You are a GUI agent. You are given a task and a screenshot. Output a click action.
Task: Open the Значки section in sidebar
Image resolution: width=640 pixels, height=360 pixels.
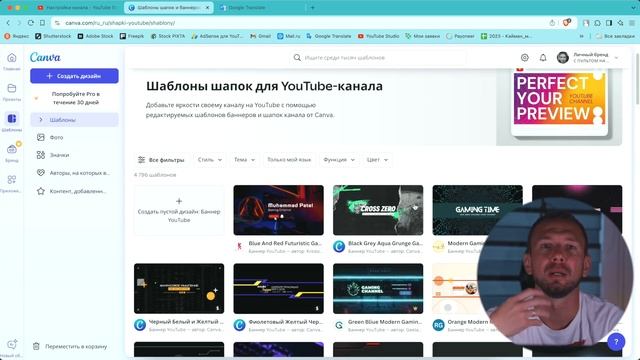[x=74, y=155]
